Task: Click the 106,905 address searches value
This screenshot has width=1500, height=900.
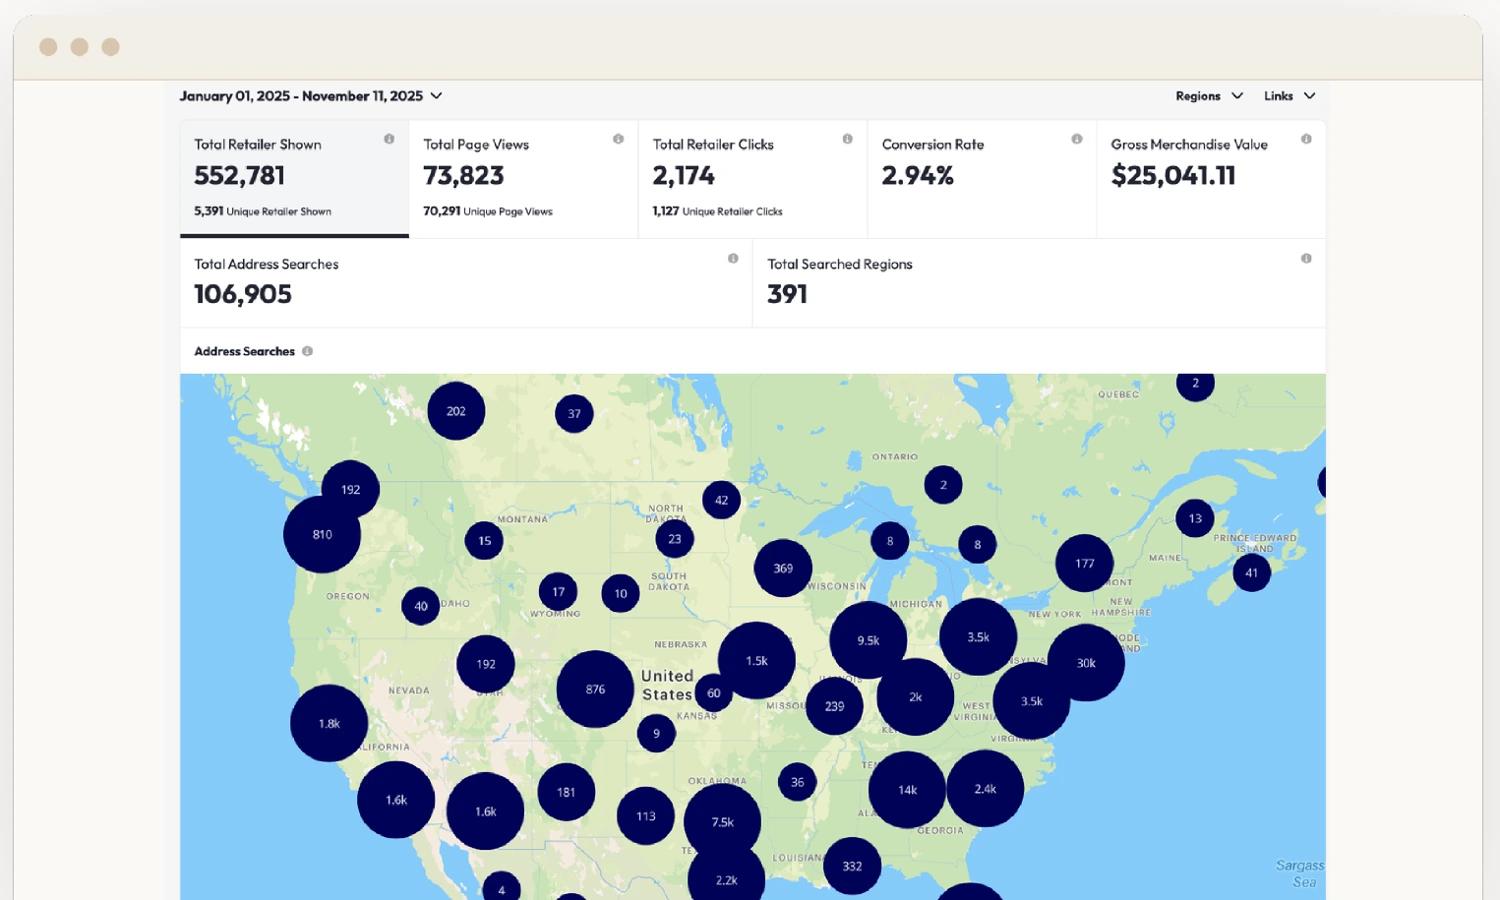Action: click(243, 294)
